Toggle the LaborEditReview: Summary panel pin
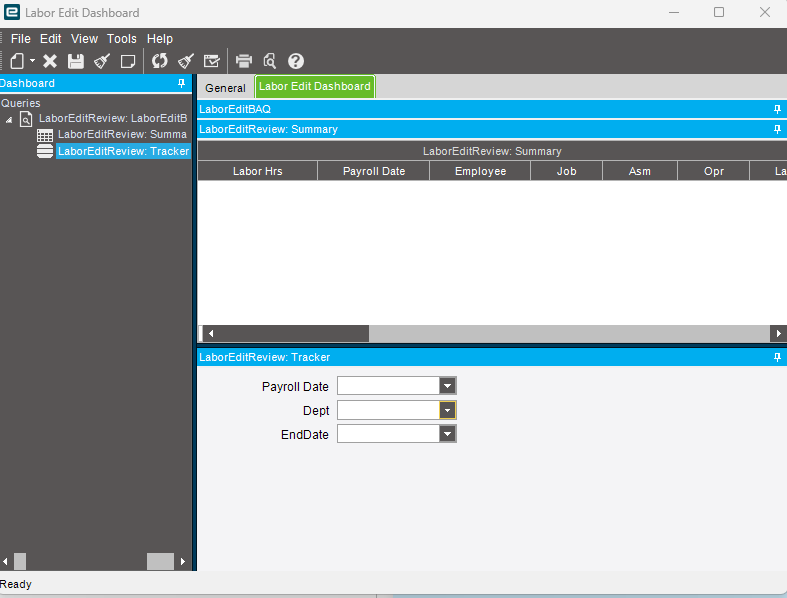The image size is (787, 598). pyautogui.click(x=777, y=129)
